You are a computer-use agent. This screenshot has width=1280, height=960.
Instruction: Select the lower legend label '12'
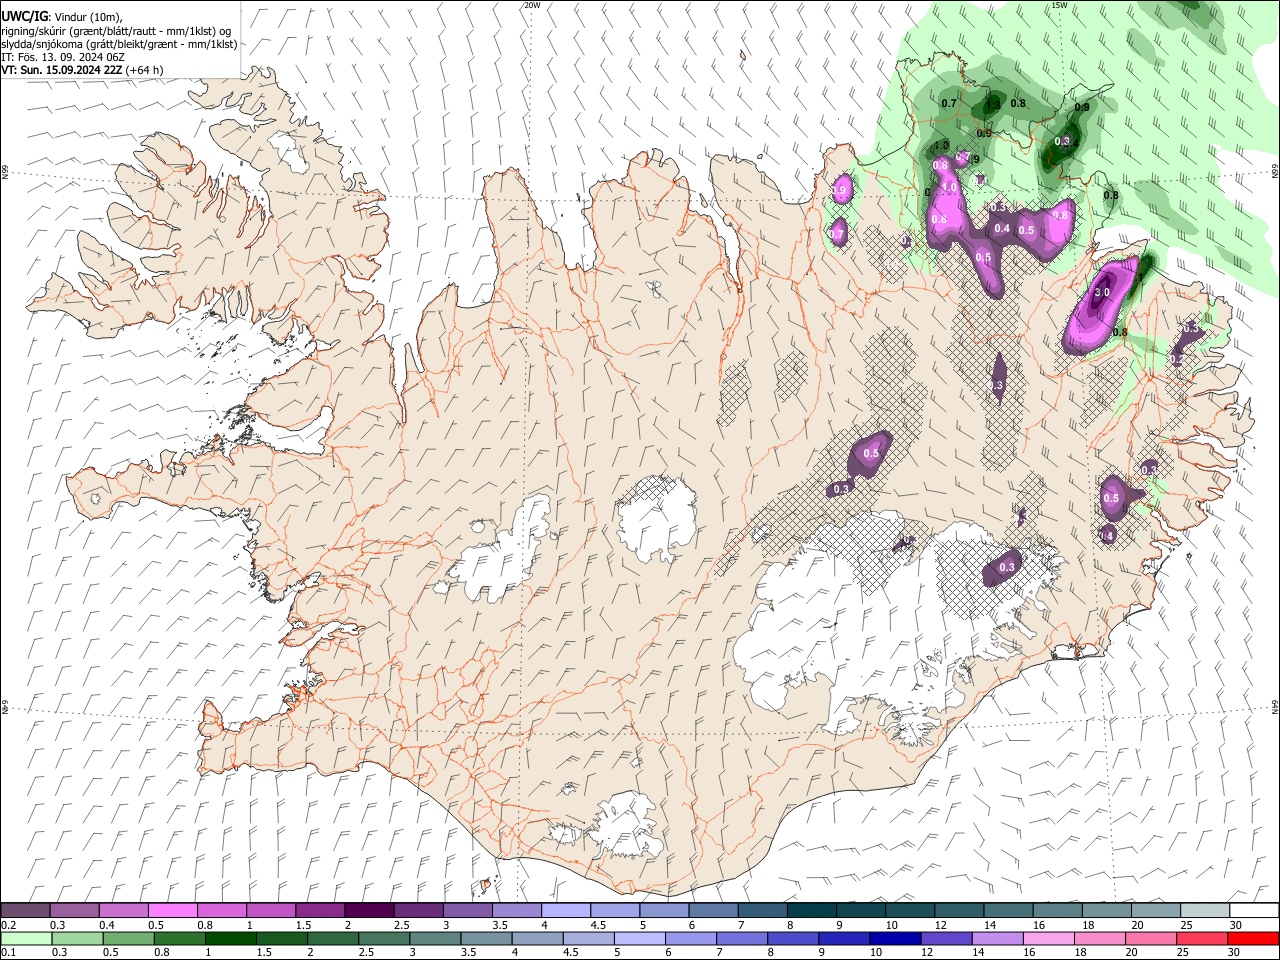[926, 953]
